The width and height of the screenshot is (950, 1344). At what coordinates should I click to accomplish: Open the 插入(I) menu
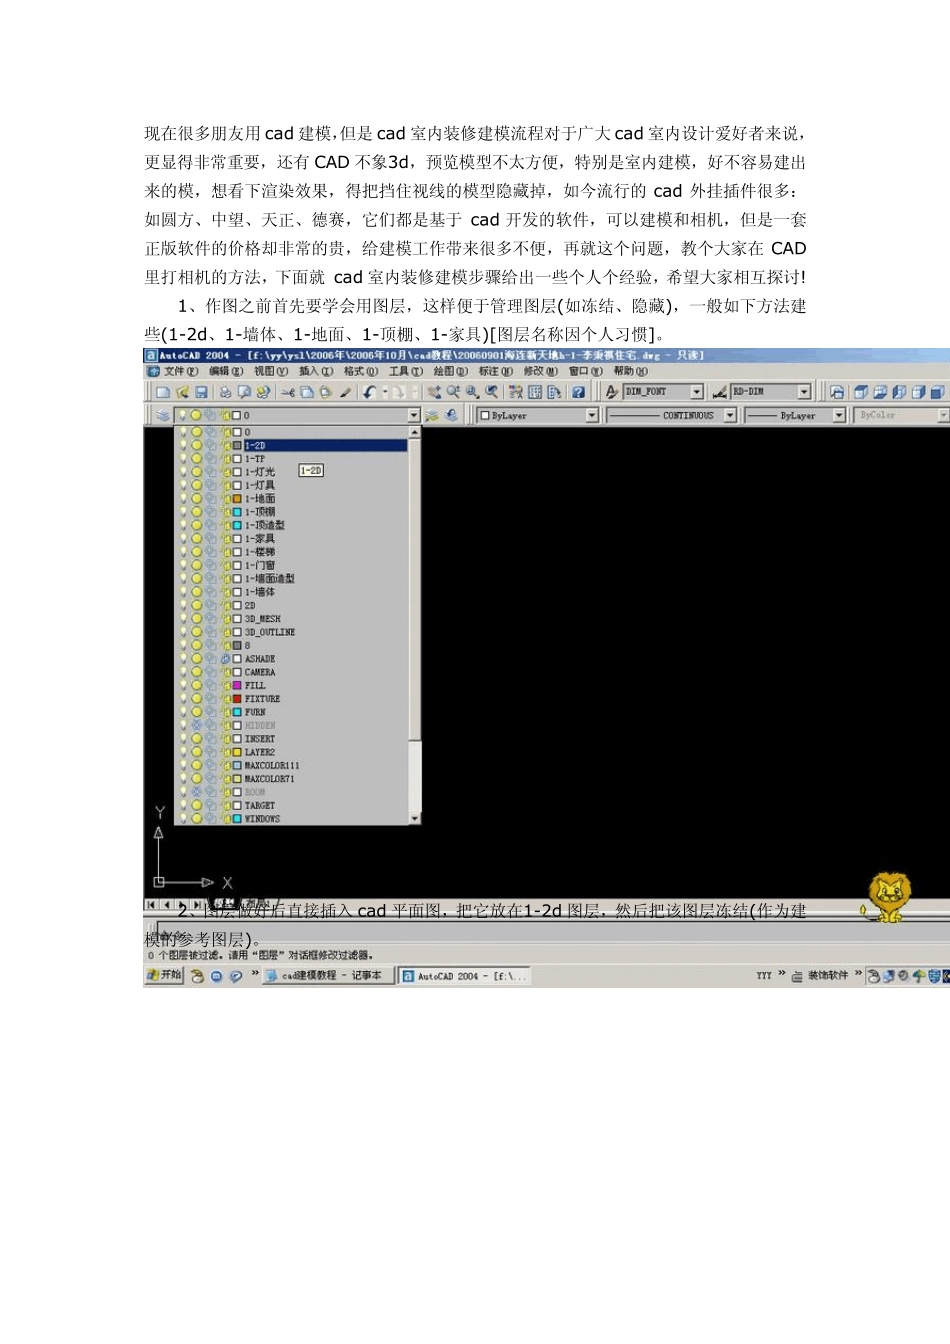316,371
